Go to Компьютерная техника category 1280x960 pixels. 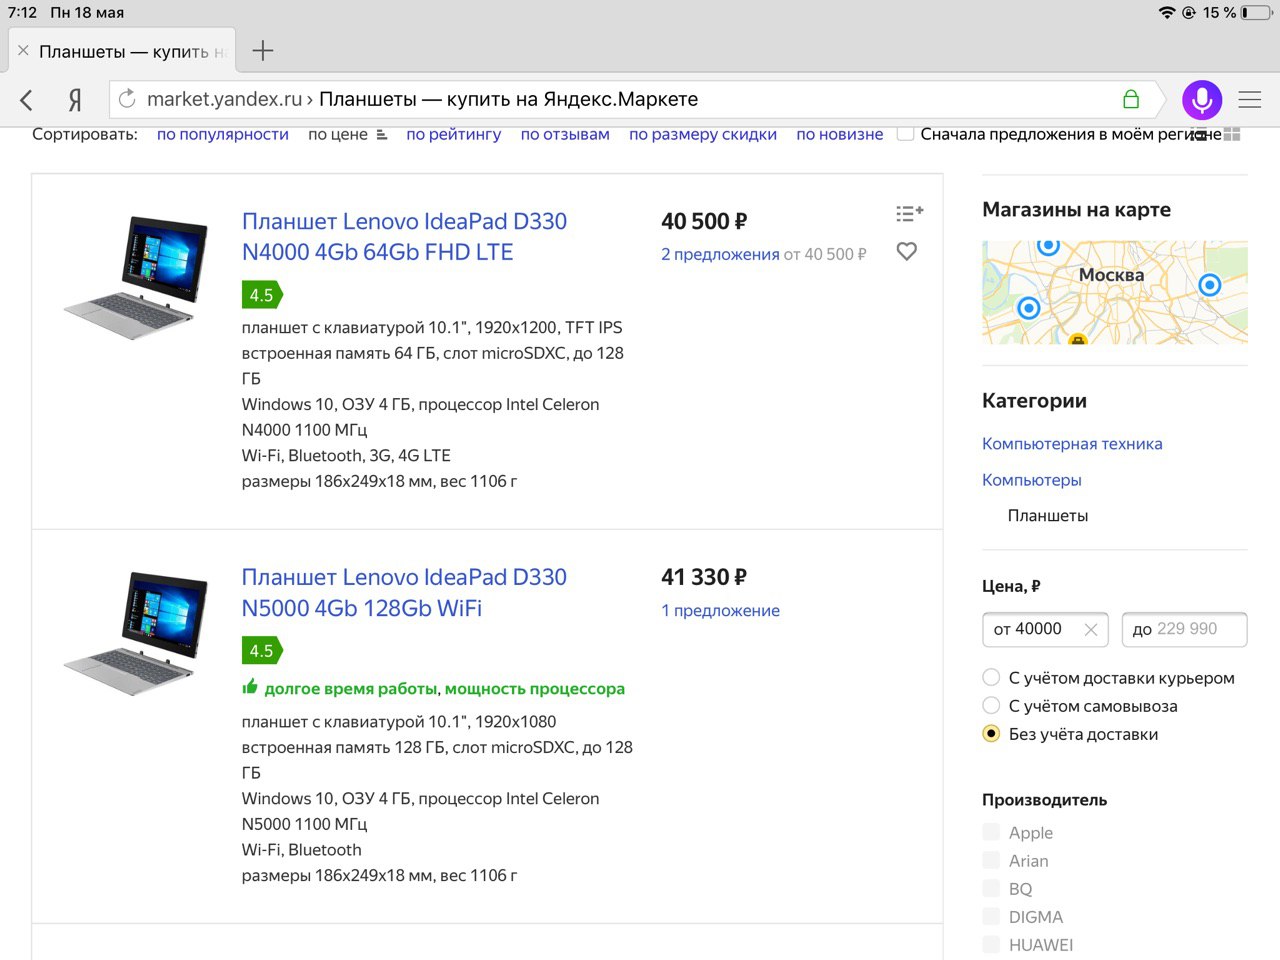click(1072, 444)
